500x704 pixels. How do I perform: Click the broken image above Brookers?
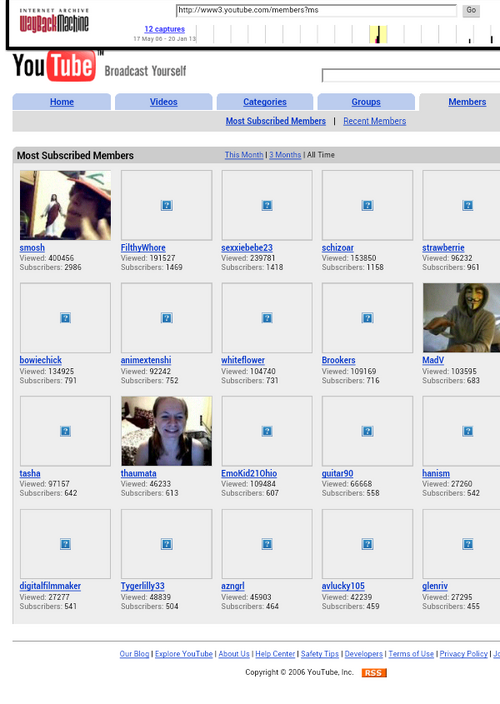click(367, 318)
